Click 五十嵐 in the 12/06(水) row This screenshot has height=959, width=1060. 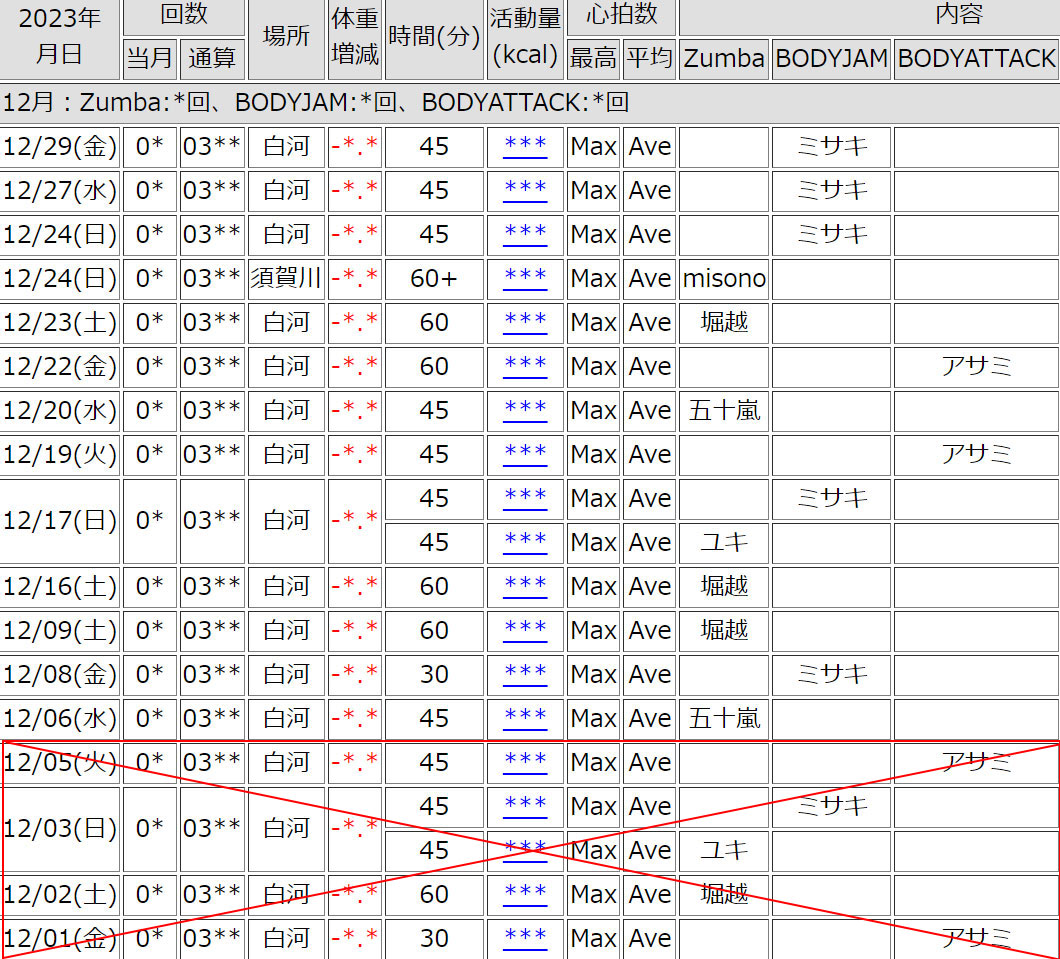(x=724, y=718)
